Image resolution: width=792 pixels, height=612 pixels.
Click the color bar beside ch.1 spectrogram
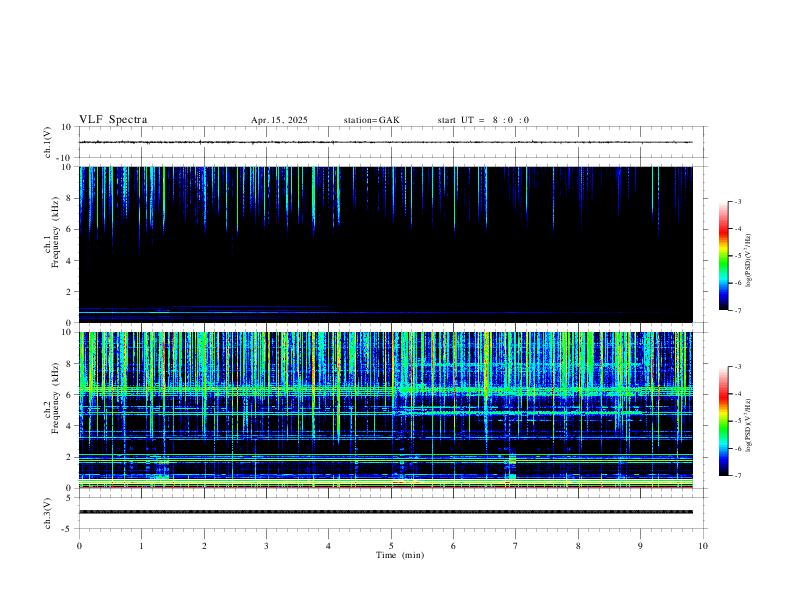pyautogui.click(x=723, y=256)
